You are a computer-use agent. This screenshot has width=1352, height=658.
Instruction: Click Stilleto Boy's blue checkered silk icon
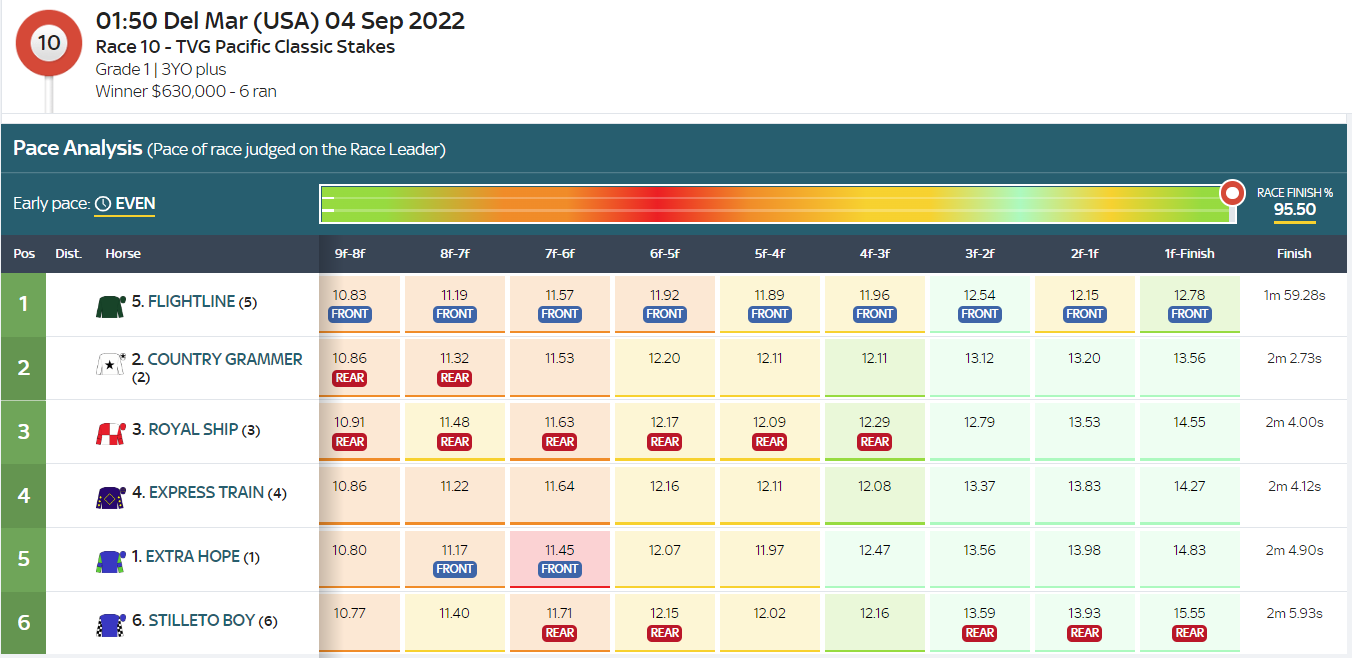[x=109, y=622]
